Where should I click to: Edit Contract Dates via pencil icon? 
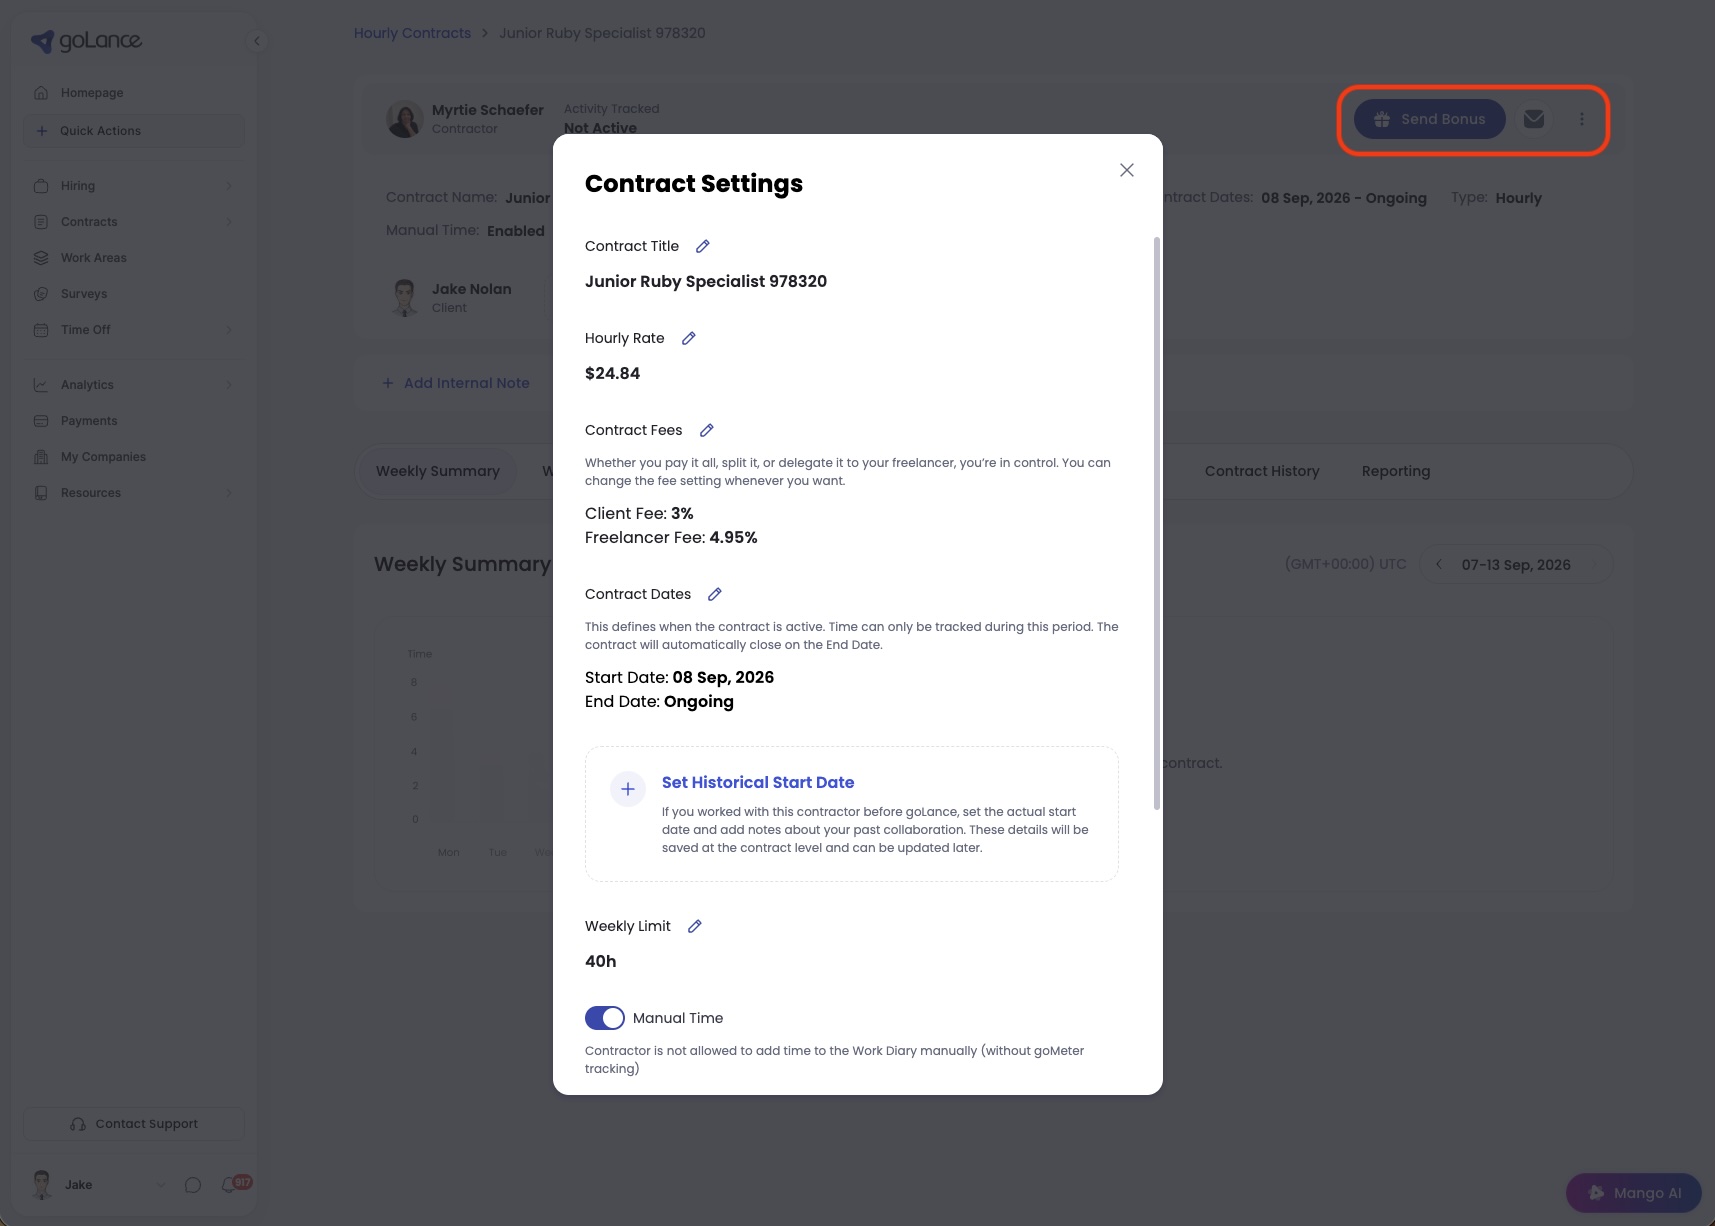click(715, 594)
